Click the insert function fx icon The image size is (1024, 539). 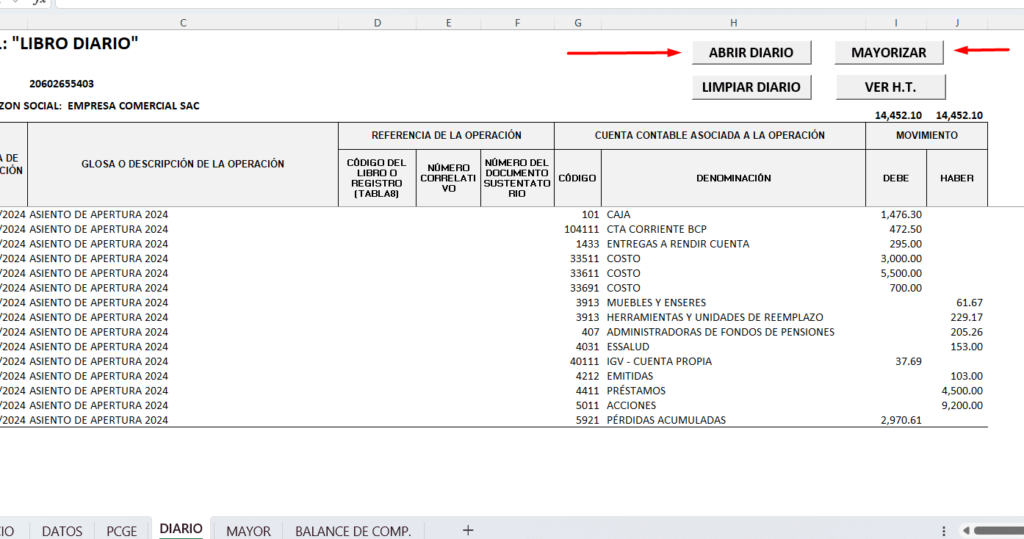point(39,3)
